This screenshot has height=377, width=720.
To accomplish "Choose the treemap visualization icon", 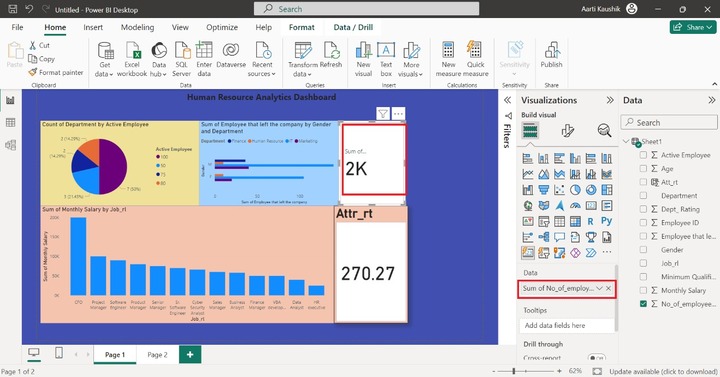I will (x=607, y=190).
